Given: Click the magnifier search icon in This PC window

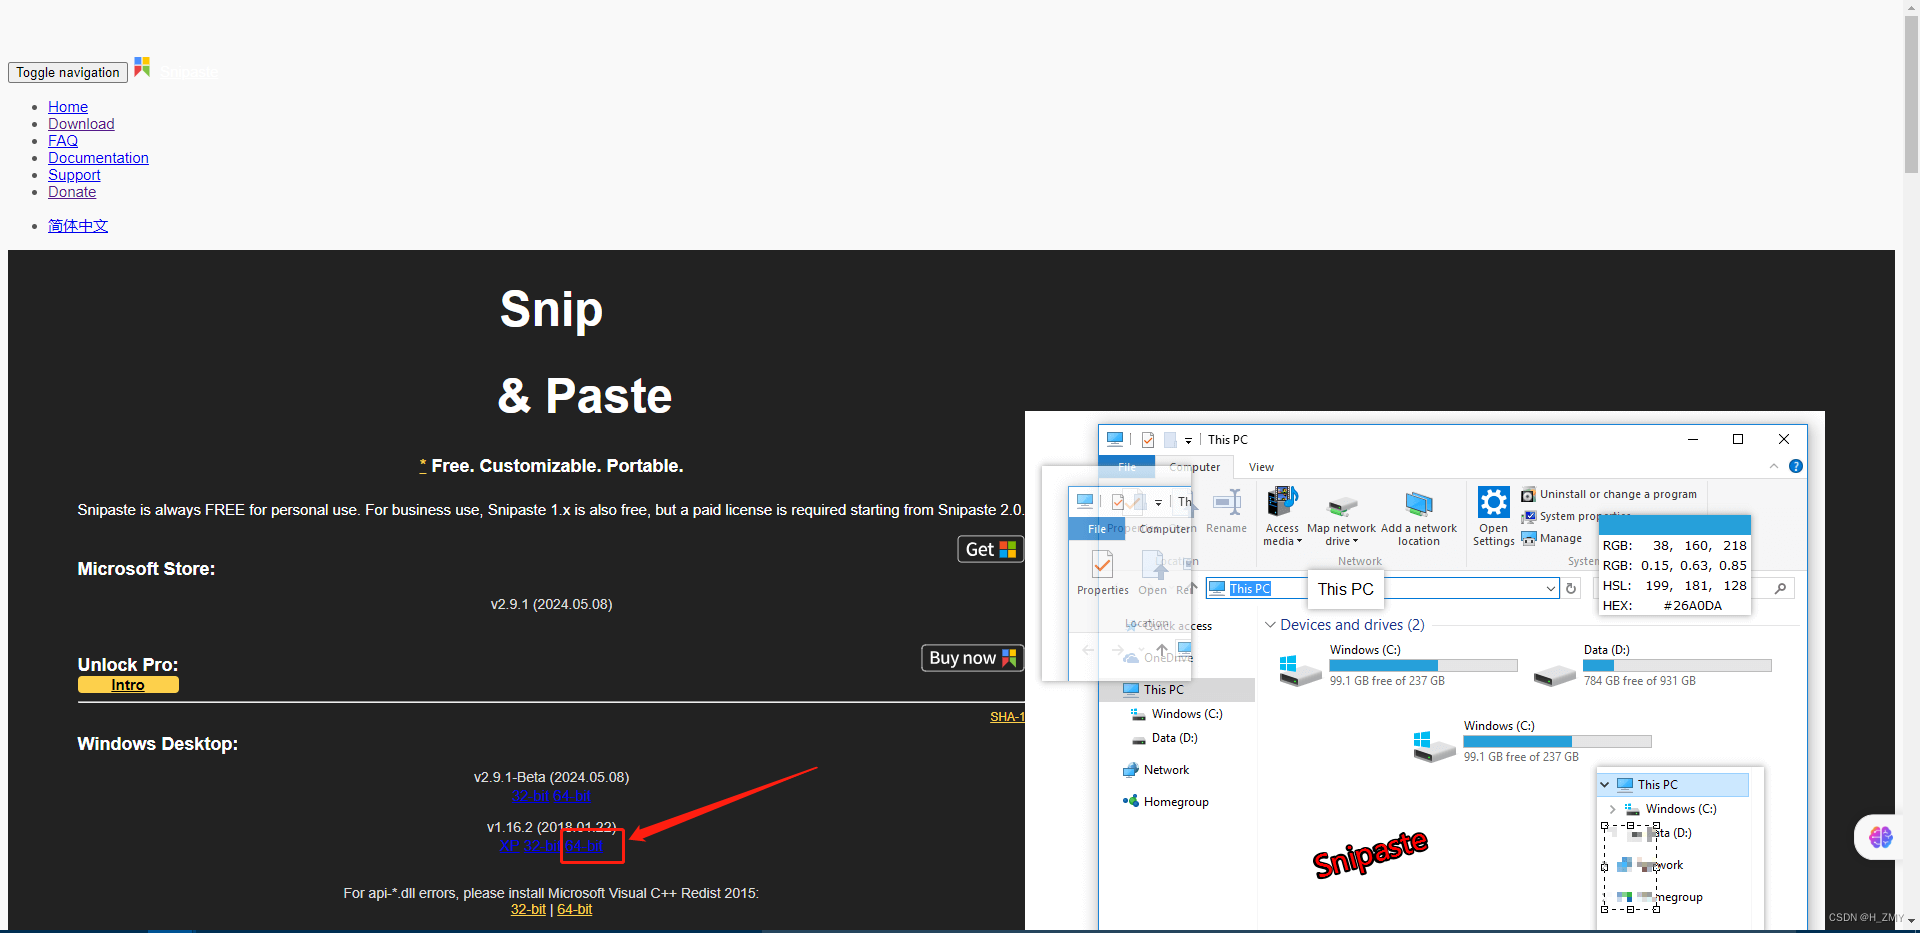Looking at the screenshot, I should [x=1780, y=589].
